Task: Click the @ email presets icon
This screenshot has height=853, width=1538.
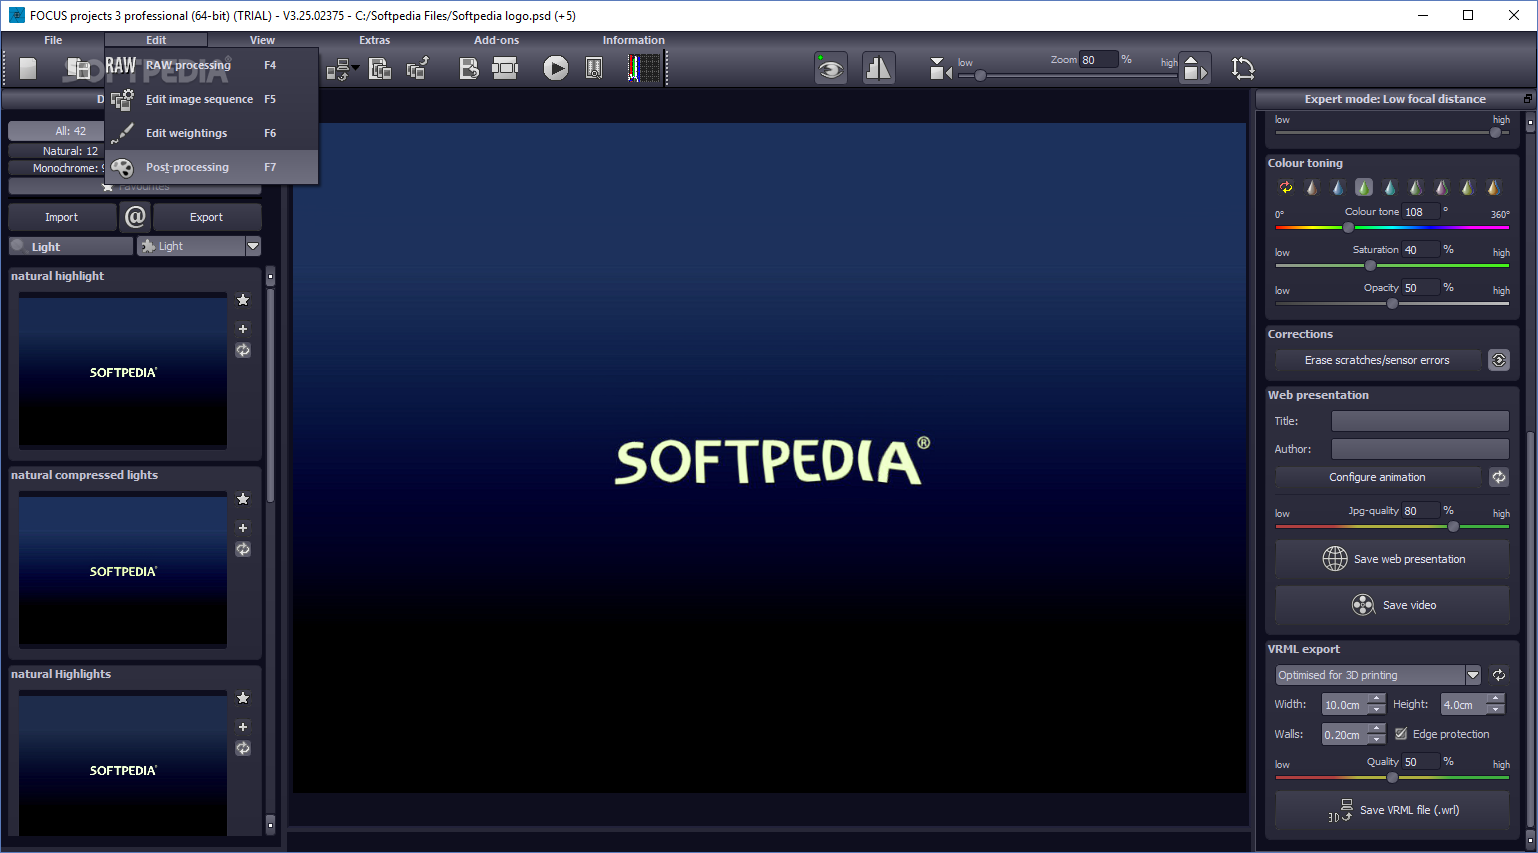Action: coord(135,216)
